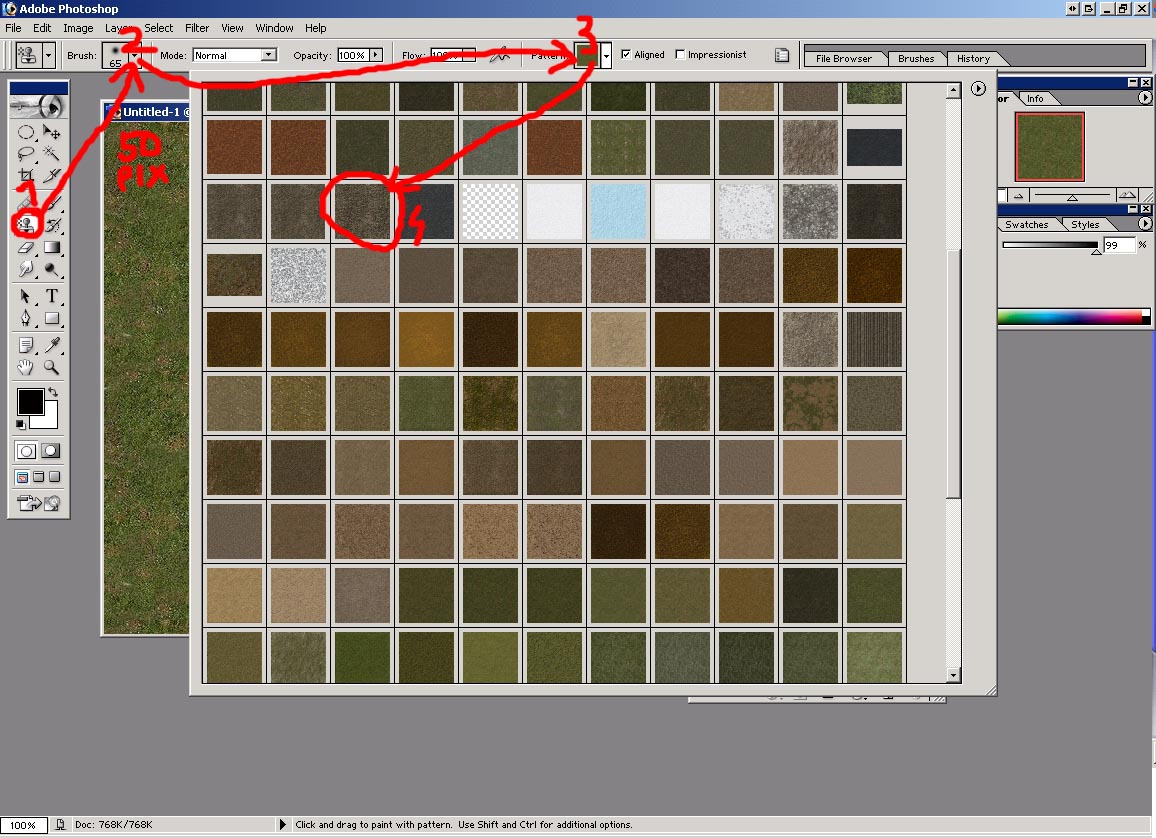Open the Filter menu
This screenshot has height=838, width=1156.
197,28
